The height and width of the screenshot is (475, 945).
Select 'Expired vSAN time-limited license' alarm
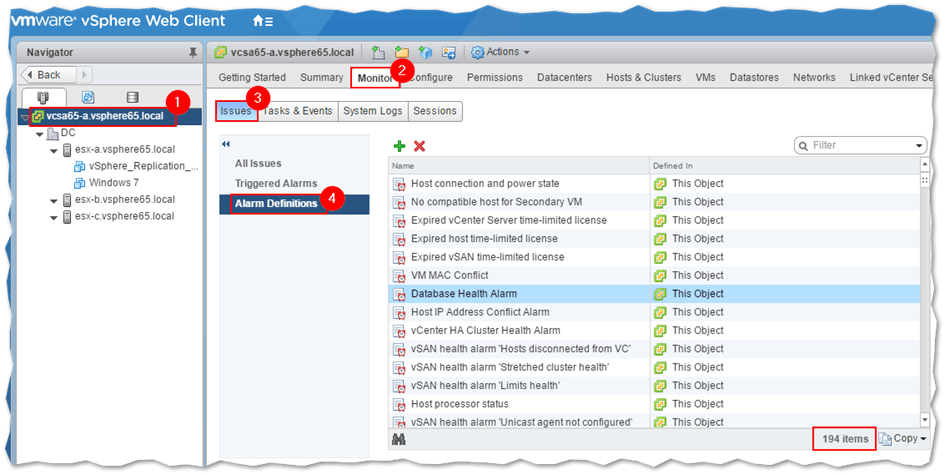pyautogui.click(x=654, y=257)
